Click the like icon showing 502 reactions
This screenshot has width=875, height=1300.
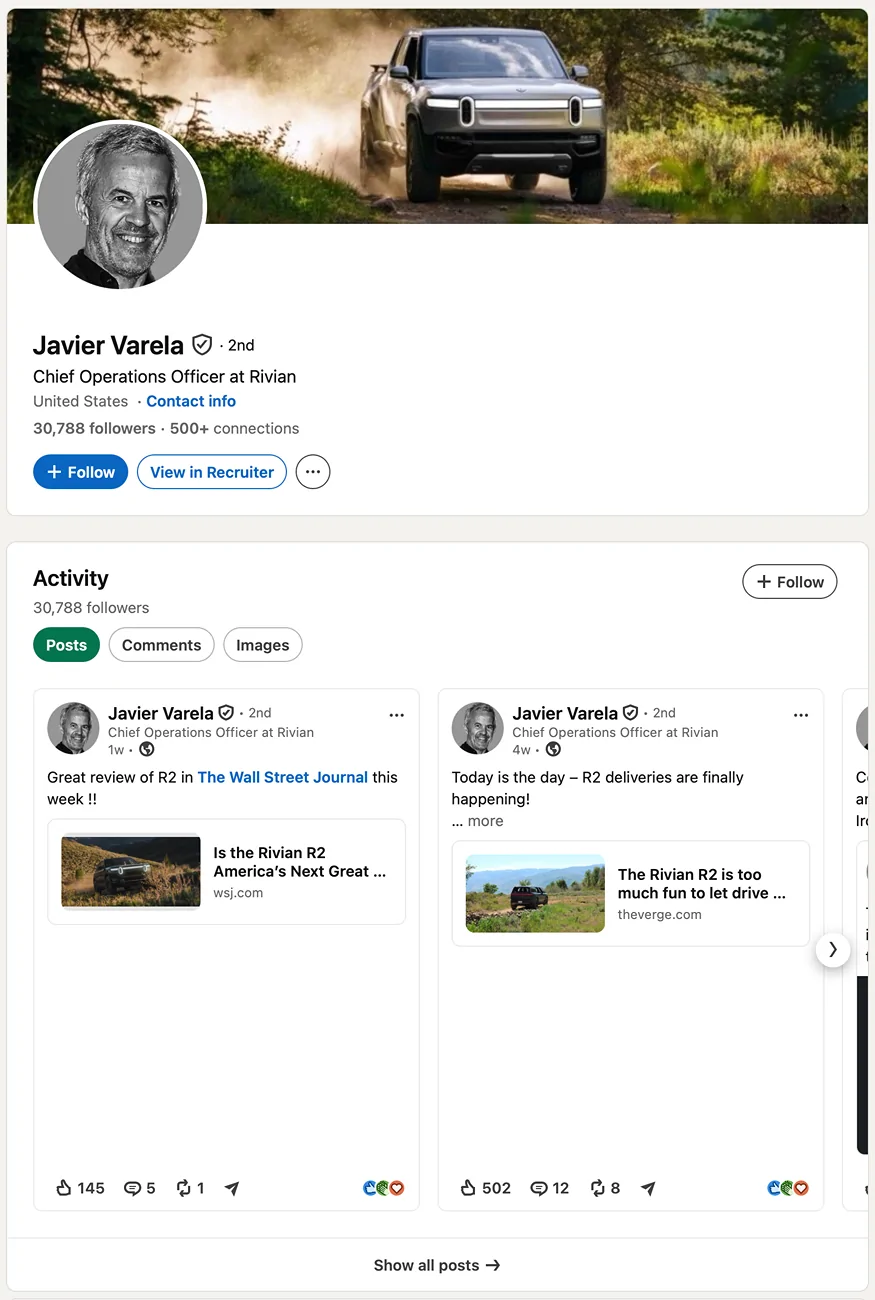[x=469, y=1188]
